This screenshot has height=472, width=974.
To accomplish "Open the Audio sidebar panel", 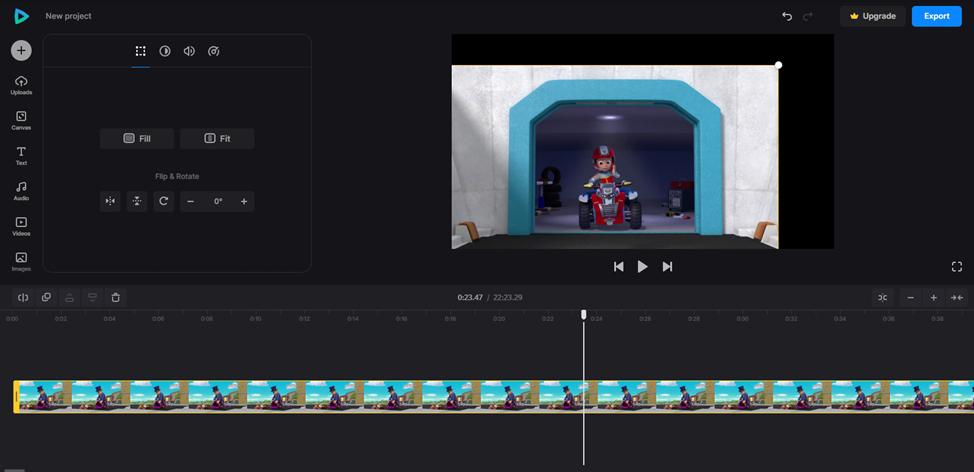I will [21, 191].
